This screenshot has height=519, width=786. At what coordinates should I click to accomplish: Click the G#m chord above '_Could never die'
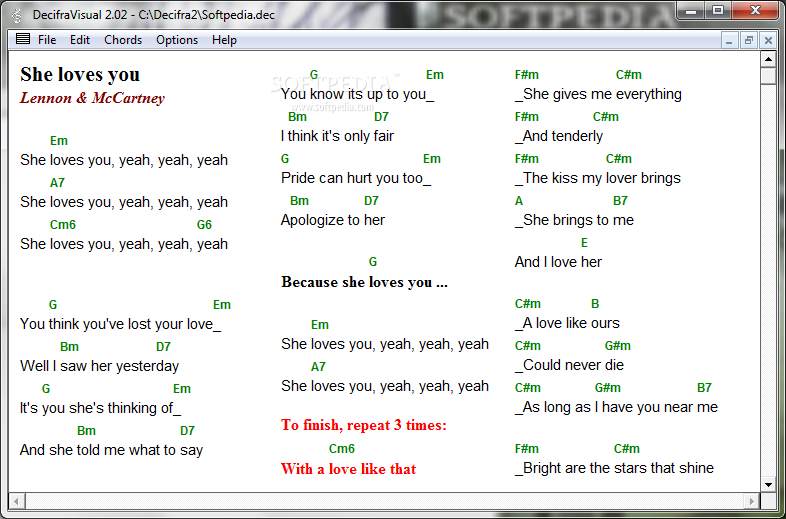click(618, 346)
